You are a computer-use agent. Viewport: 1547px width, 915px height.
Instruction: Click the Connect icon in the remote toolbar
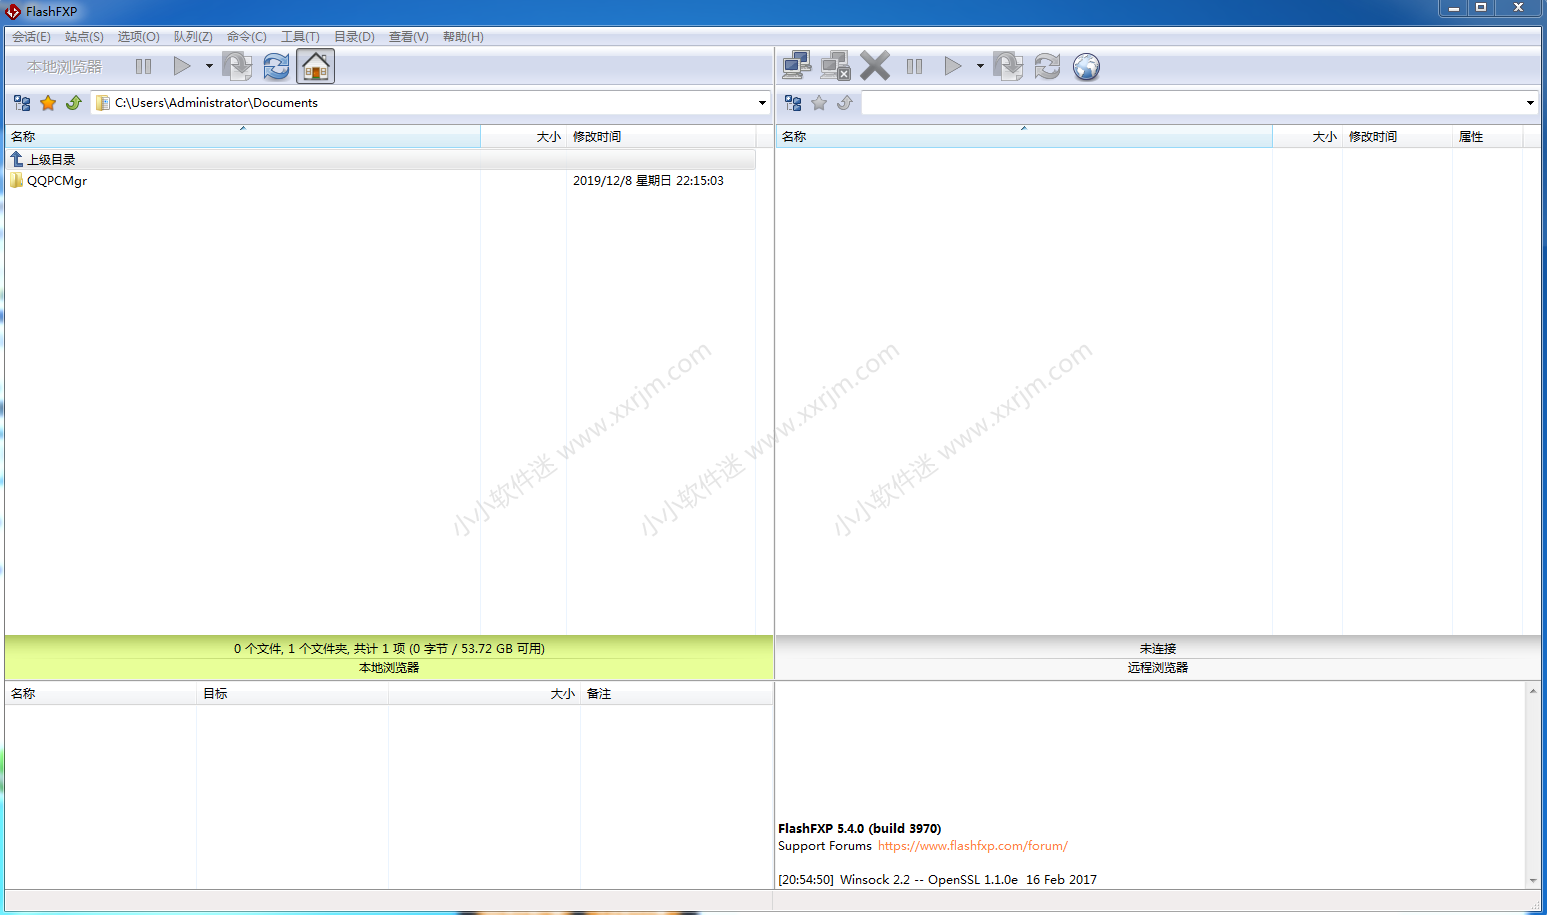pyautogui.click(x=796, y=66)
